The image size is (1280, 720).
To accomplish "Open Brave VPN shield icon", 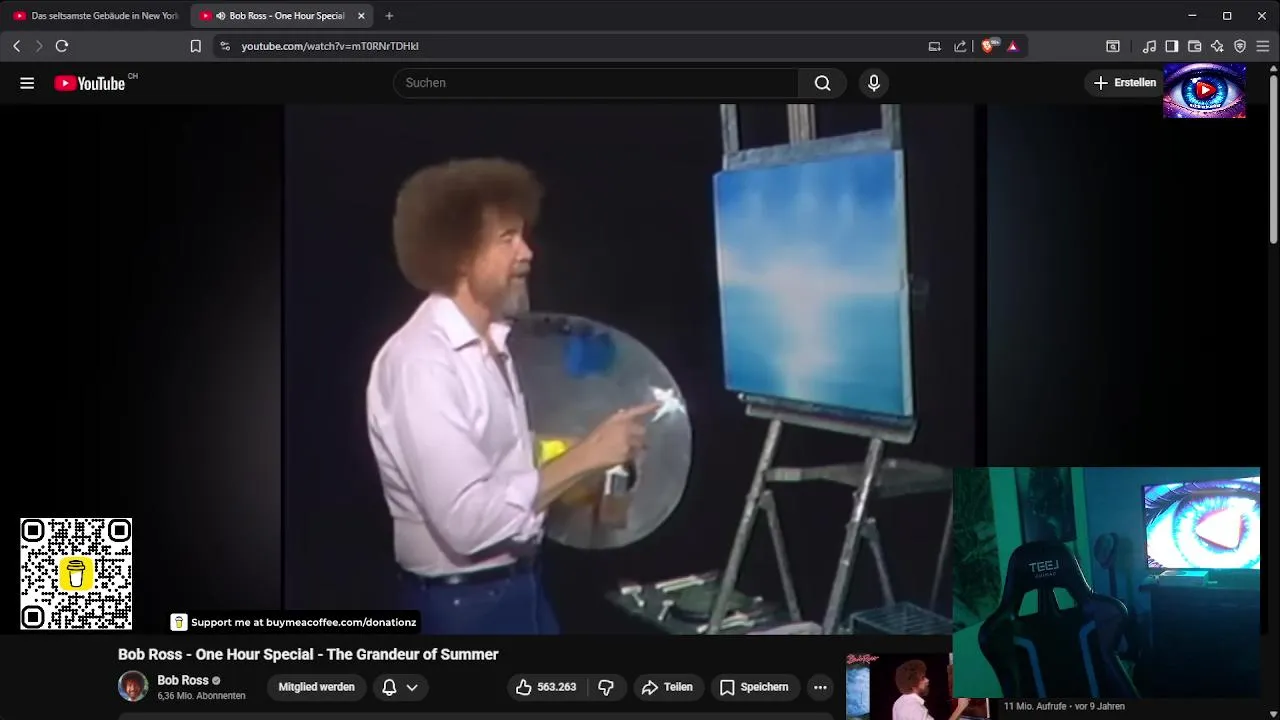I will tap(1240, 46).
